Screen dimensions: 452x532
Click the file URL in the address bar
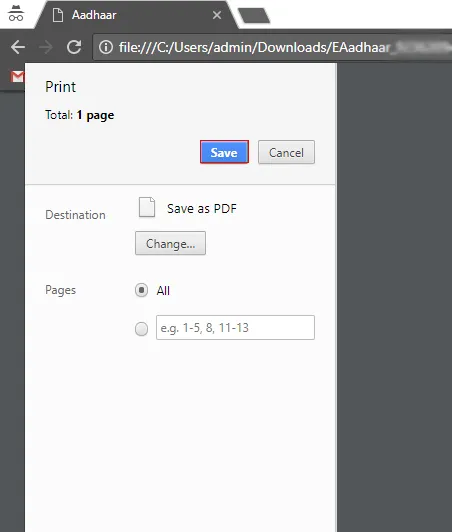284,47
